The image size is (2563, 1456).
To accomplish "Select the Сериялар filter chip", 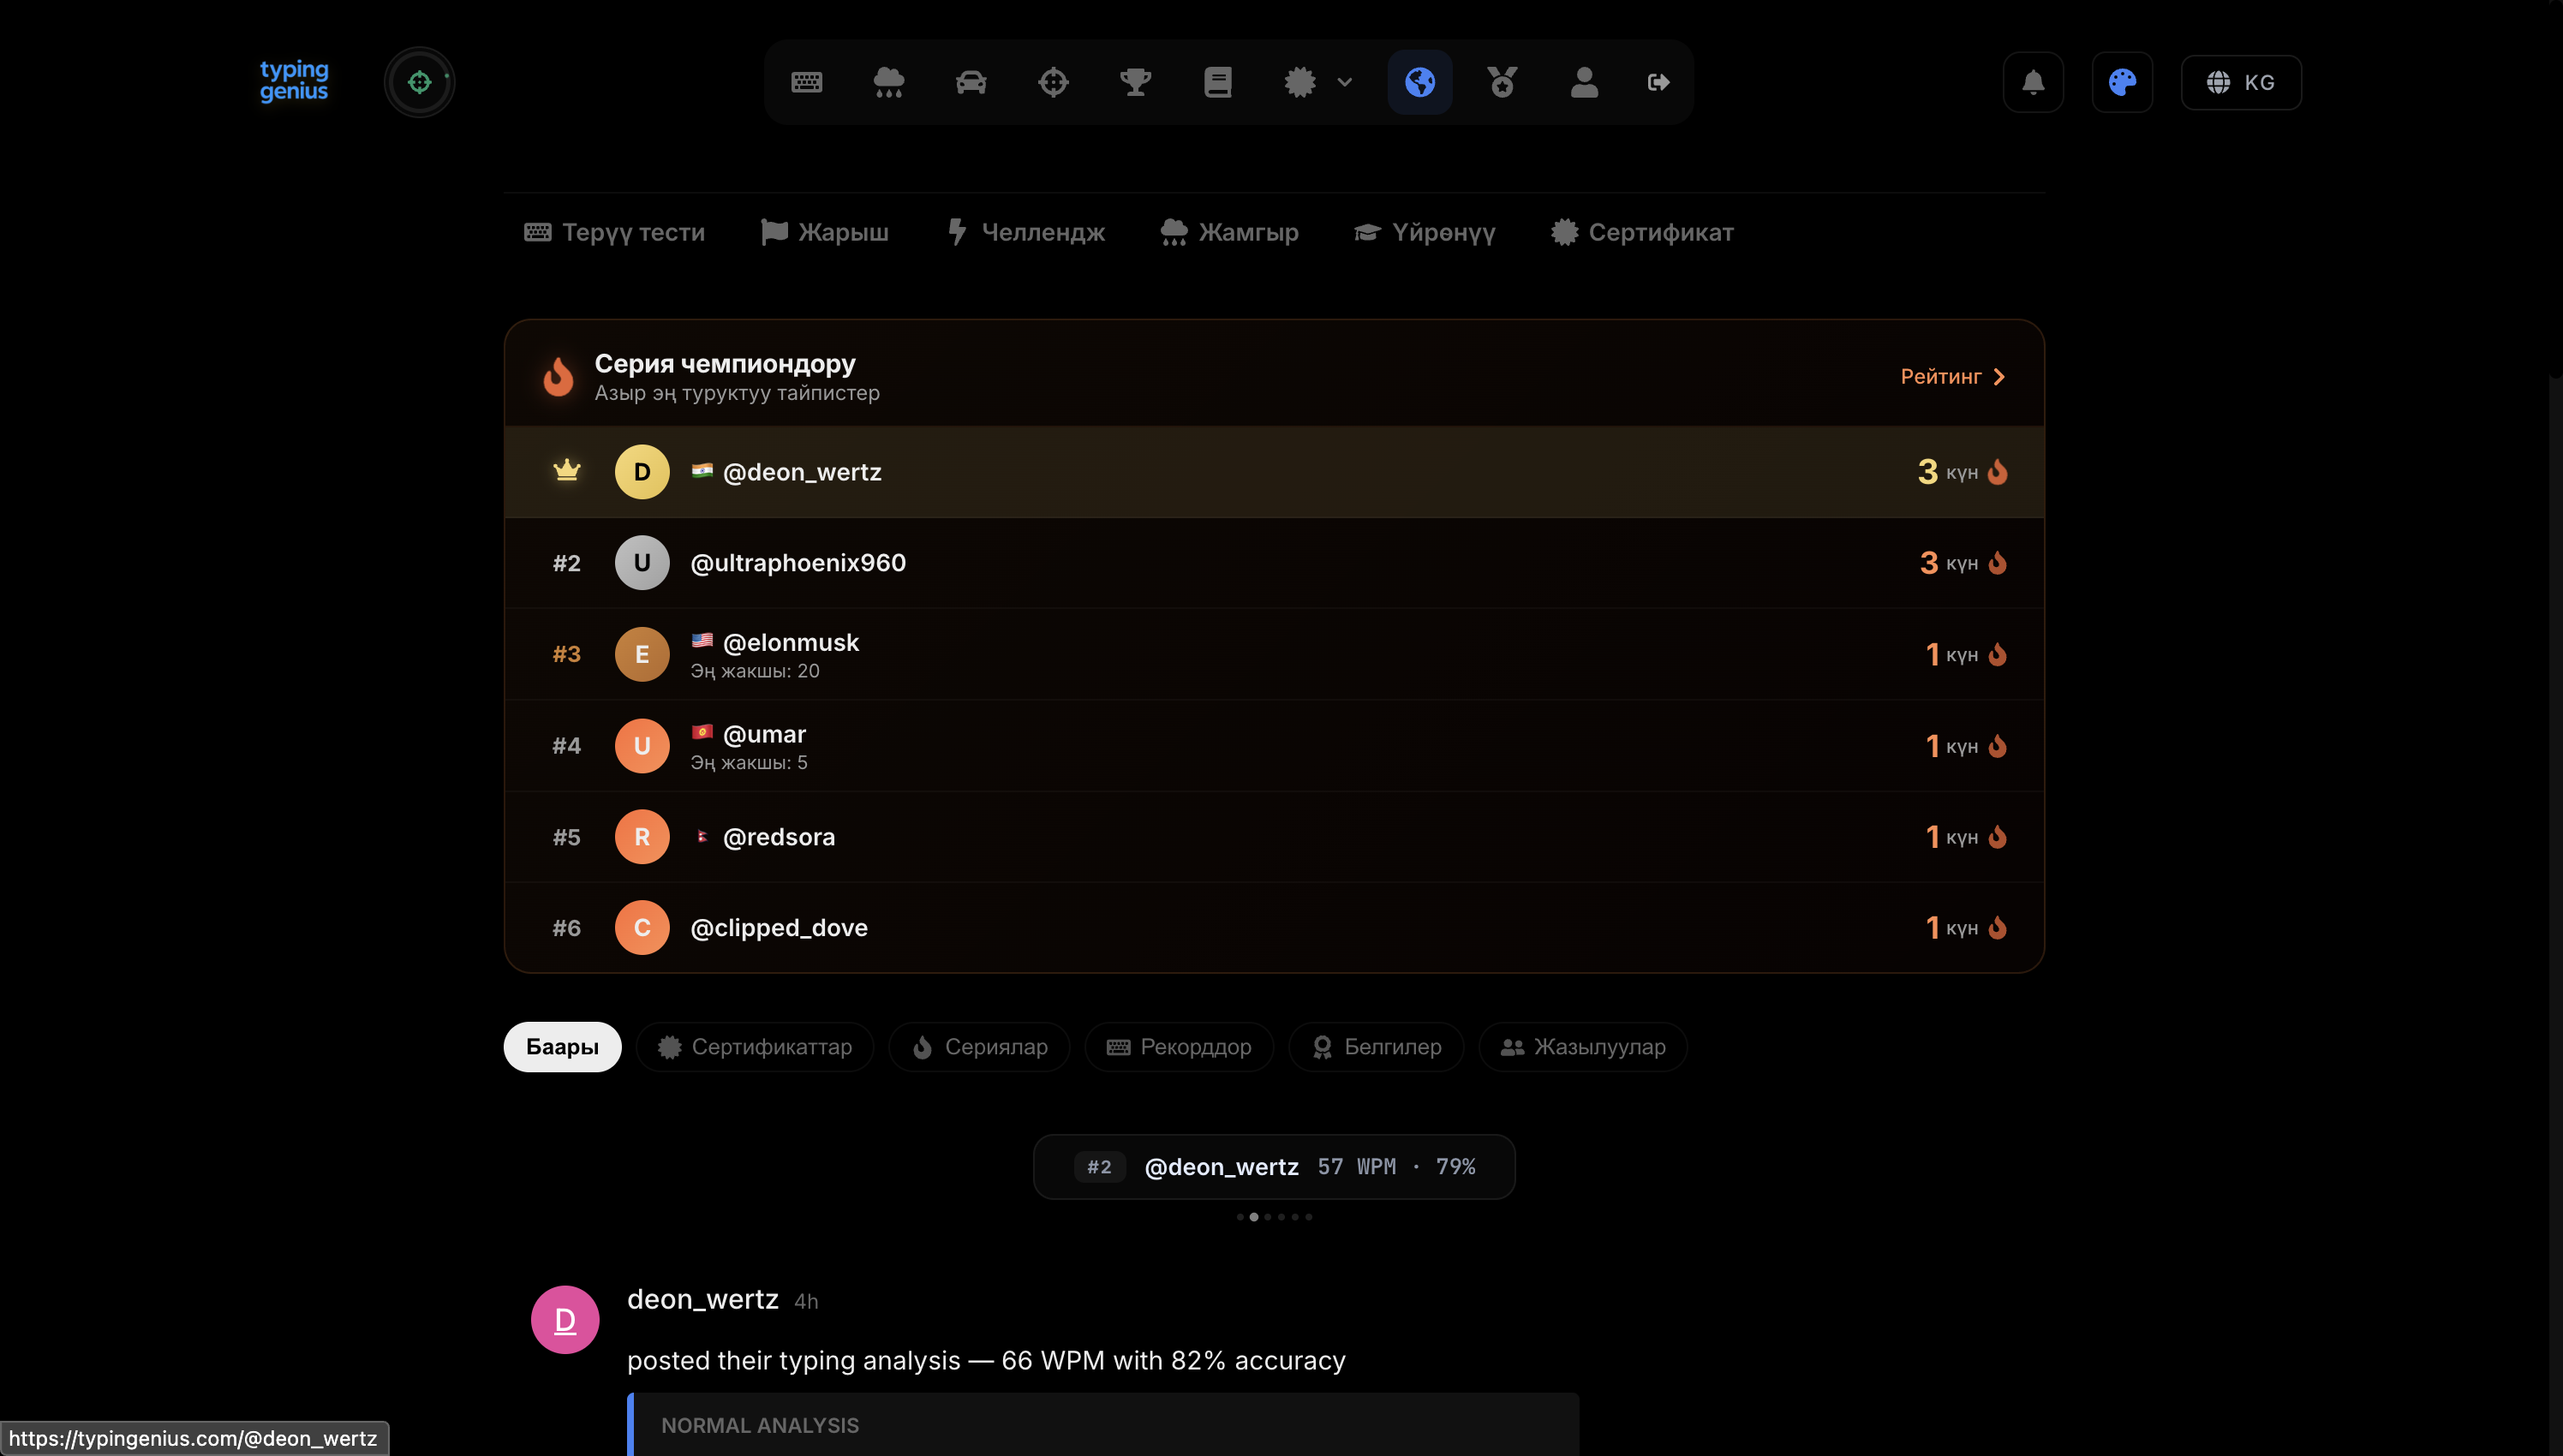I will pyautogui.click(x=979, y=1047).
